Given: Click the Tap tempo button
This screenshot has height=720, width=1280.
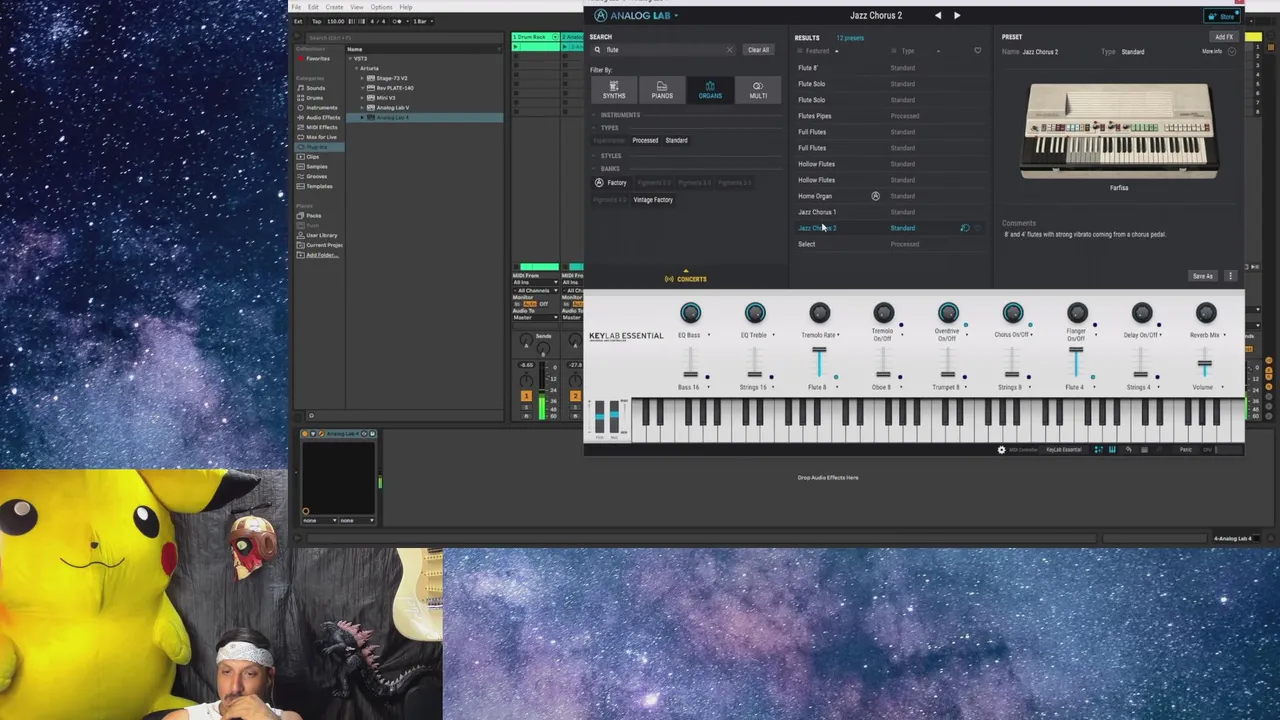Looking at the screenshot, I should 317,21.
